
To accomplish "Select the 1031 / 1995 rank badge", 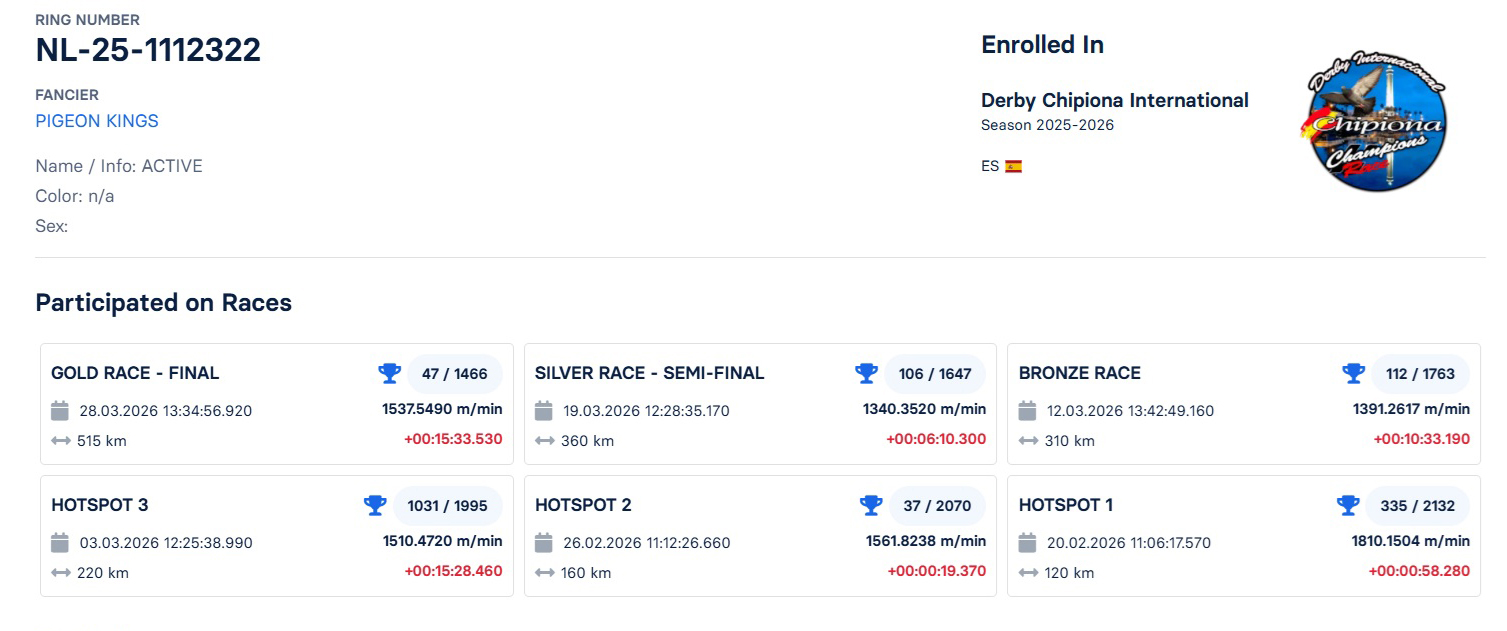I will pos(446,506).
